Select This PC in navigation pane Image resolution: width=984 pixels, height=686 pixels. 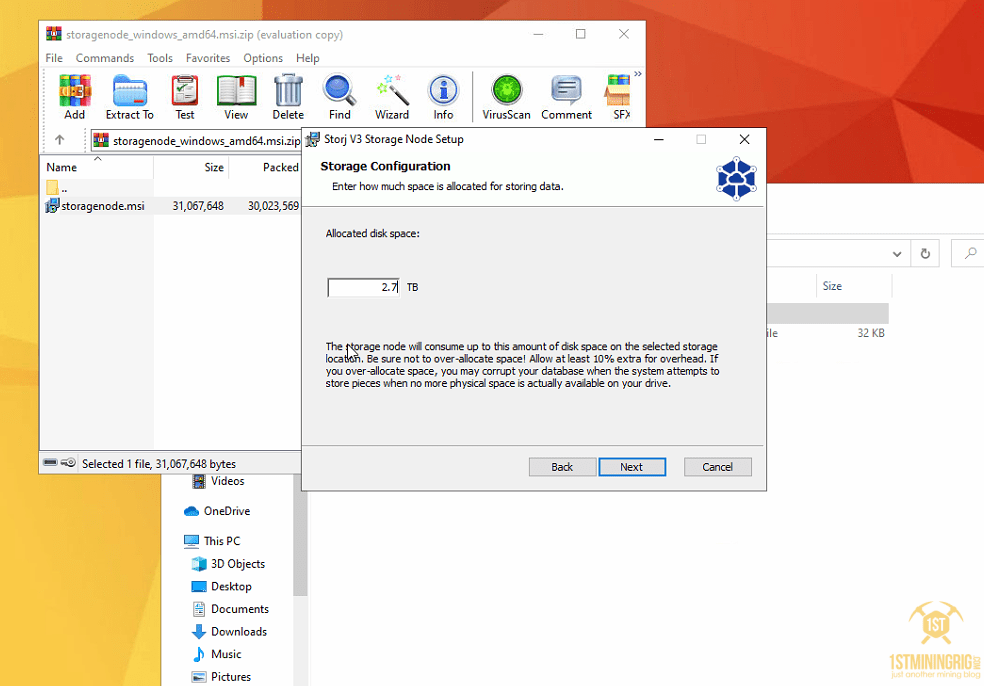click(211, 541)
